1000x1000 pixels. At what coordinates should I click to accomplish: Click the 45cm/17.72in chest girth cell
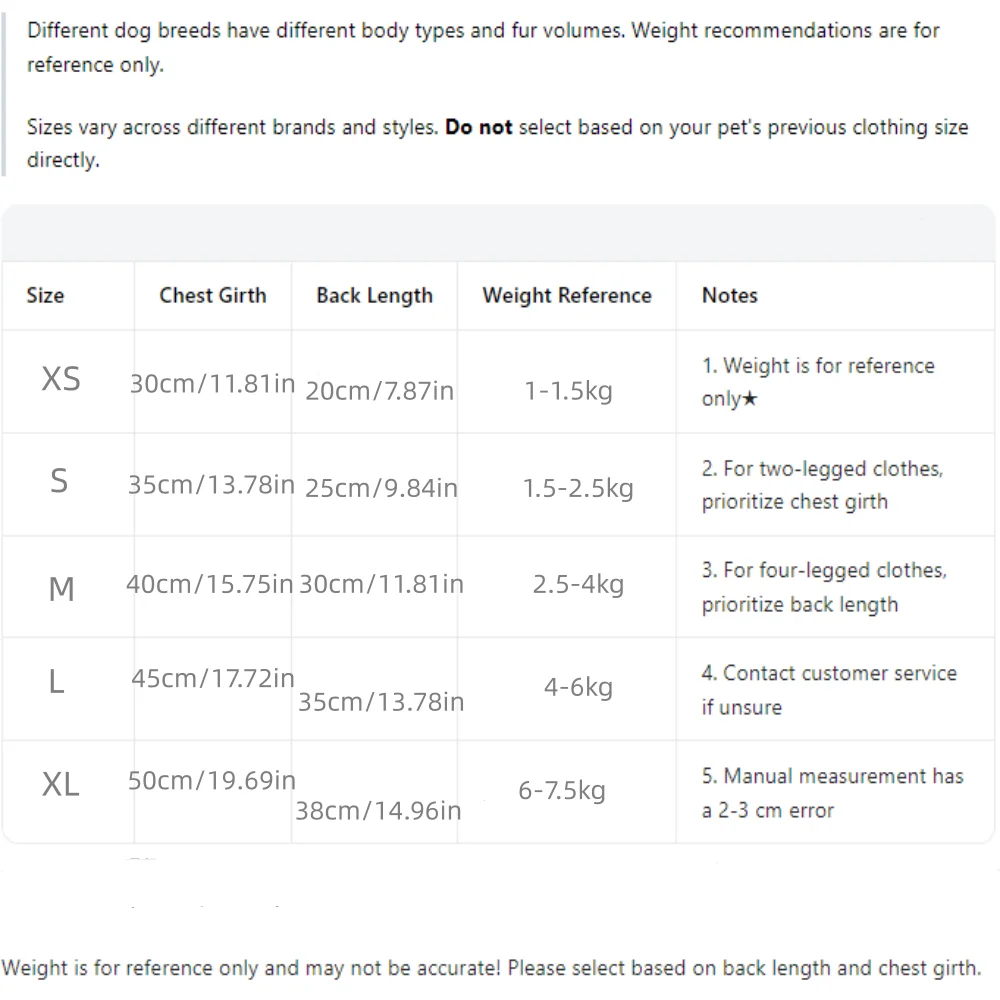pyautogui.click(x=213, y=679)
